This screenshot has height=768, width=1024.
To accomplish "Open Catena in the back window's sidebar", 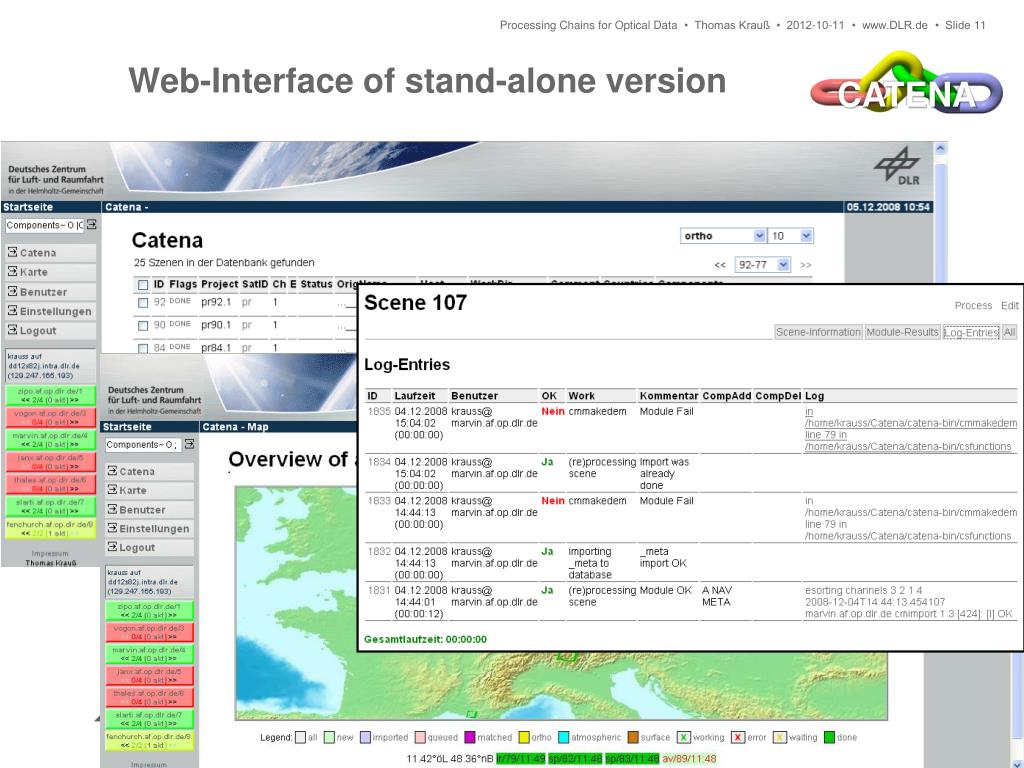I will click(x=50, y=253).
